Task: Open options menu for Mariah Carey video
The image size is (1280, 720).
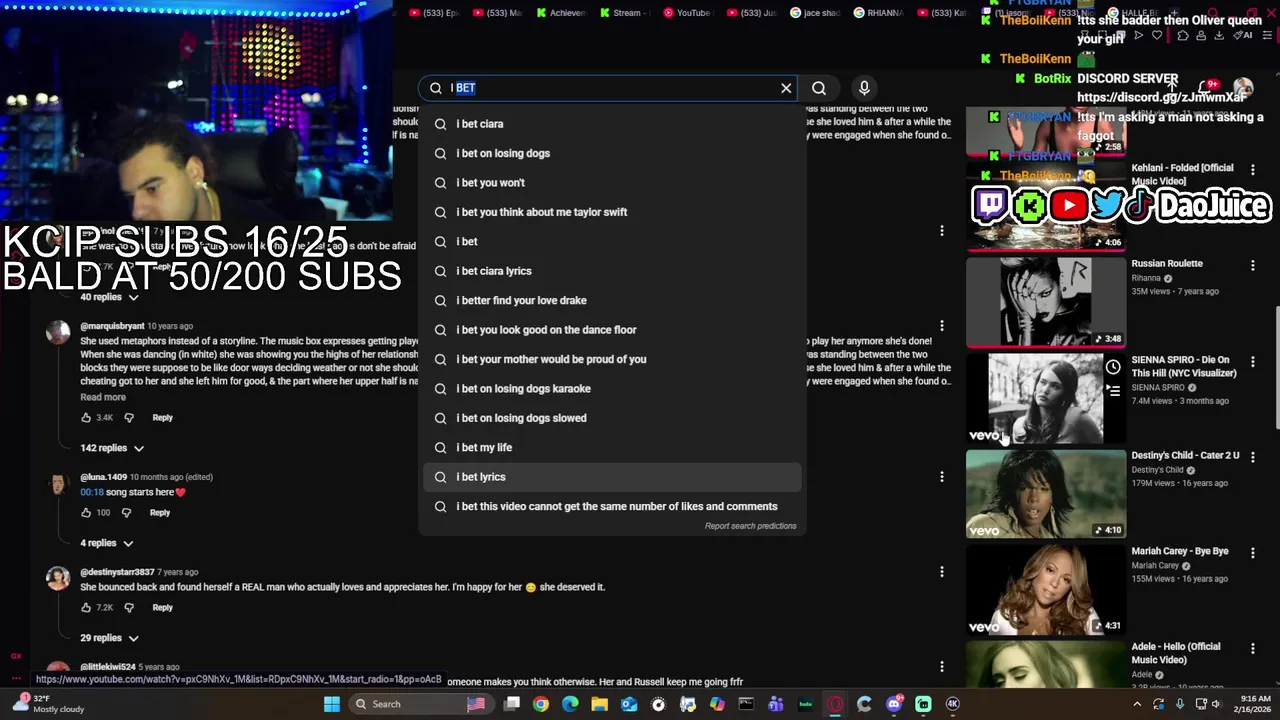Action: (1252, 553)
